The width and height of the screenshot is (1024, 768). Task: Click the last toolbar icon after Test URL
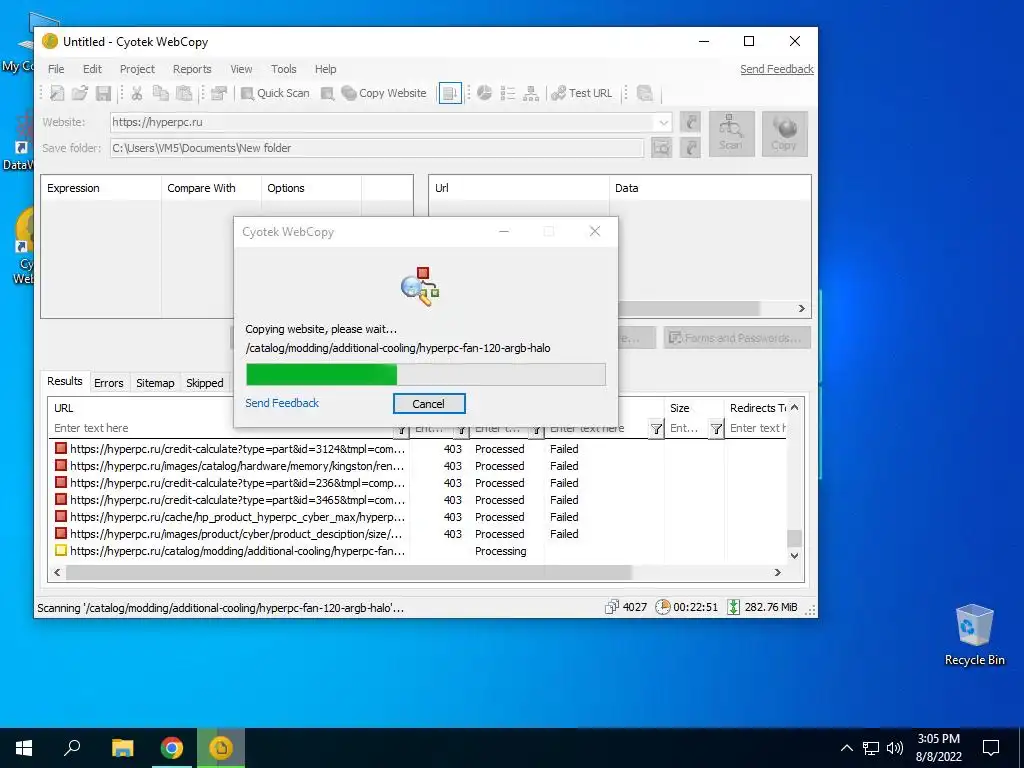click(645, 93)
